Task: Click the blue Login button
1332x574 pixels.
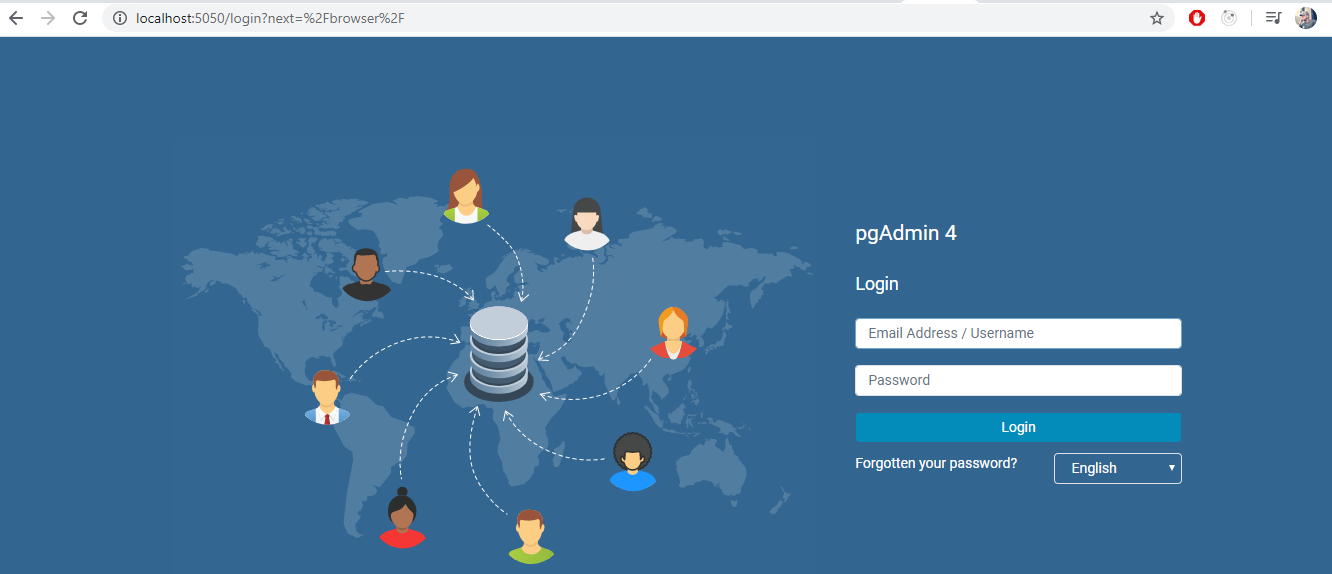Action: 1018,427
